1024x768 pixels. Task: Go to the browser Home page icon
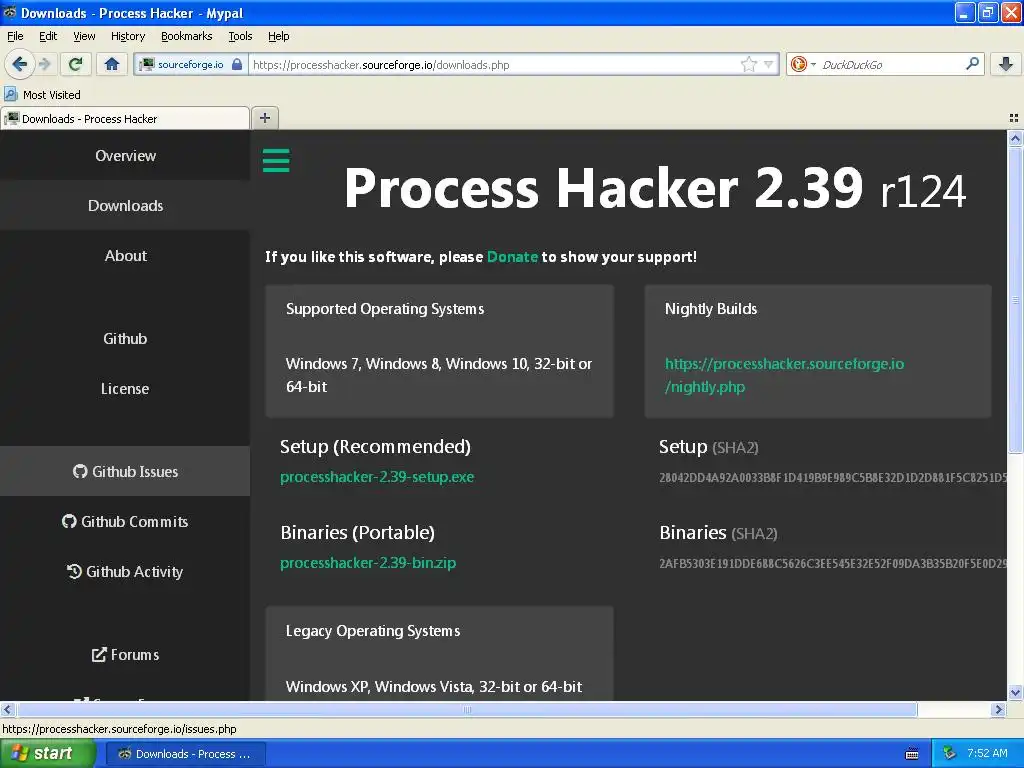click(x=112, y=64)
